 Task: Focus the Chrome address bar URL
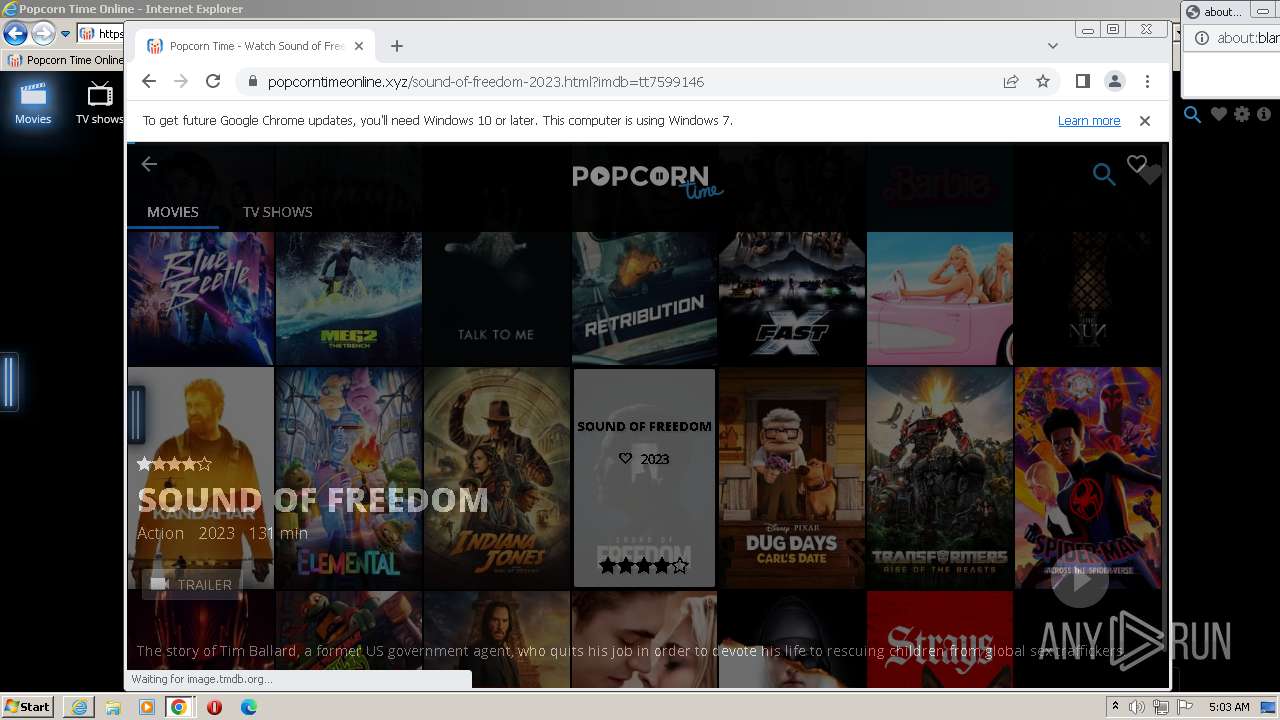pos(486,82)
